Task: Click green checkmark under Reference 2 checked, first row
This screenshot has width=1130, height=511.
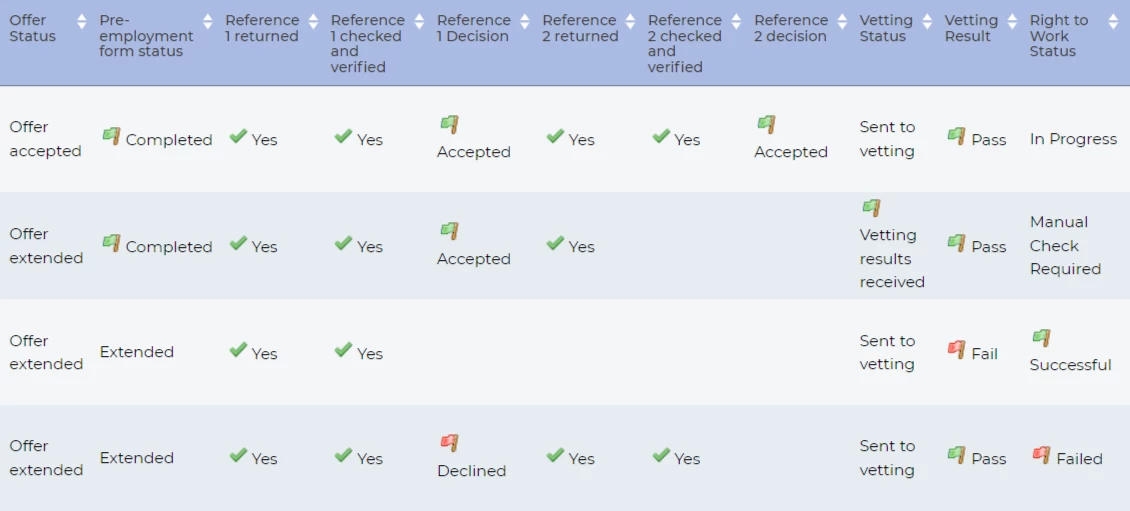Action: pos(661,137)
